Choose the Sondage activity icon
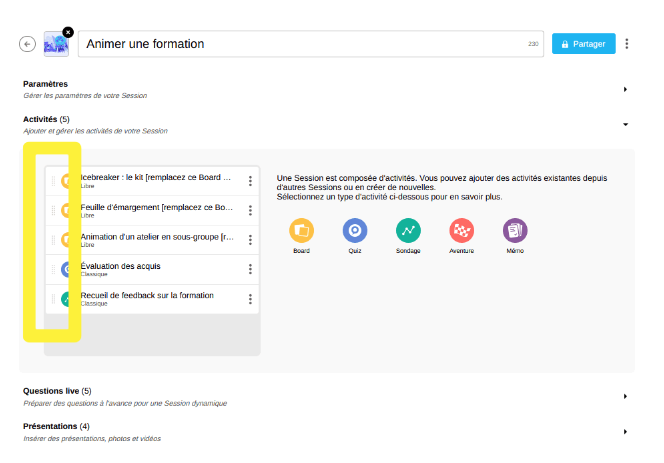This screenshot has width=664, height=463. click(407, 230)
